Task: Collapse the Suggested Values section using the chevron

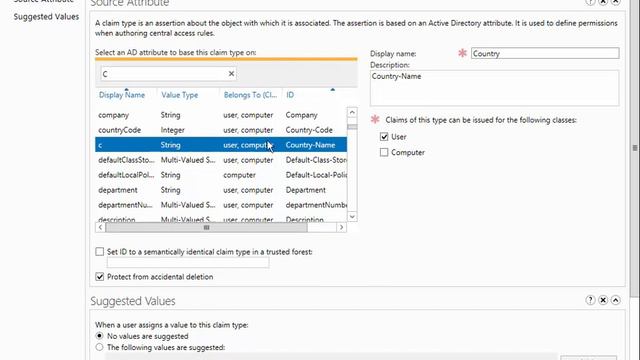Action: pos(616,300)
